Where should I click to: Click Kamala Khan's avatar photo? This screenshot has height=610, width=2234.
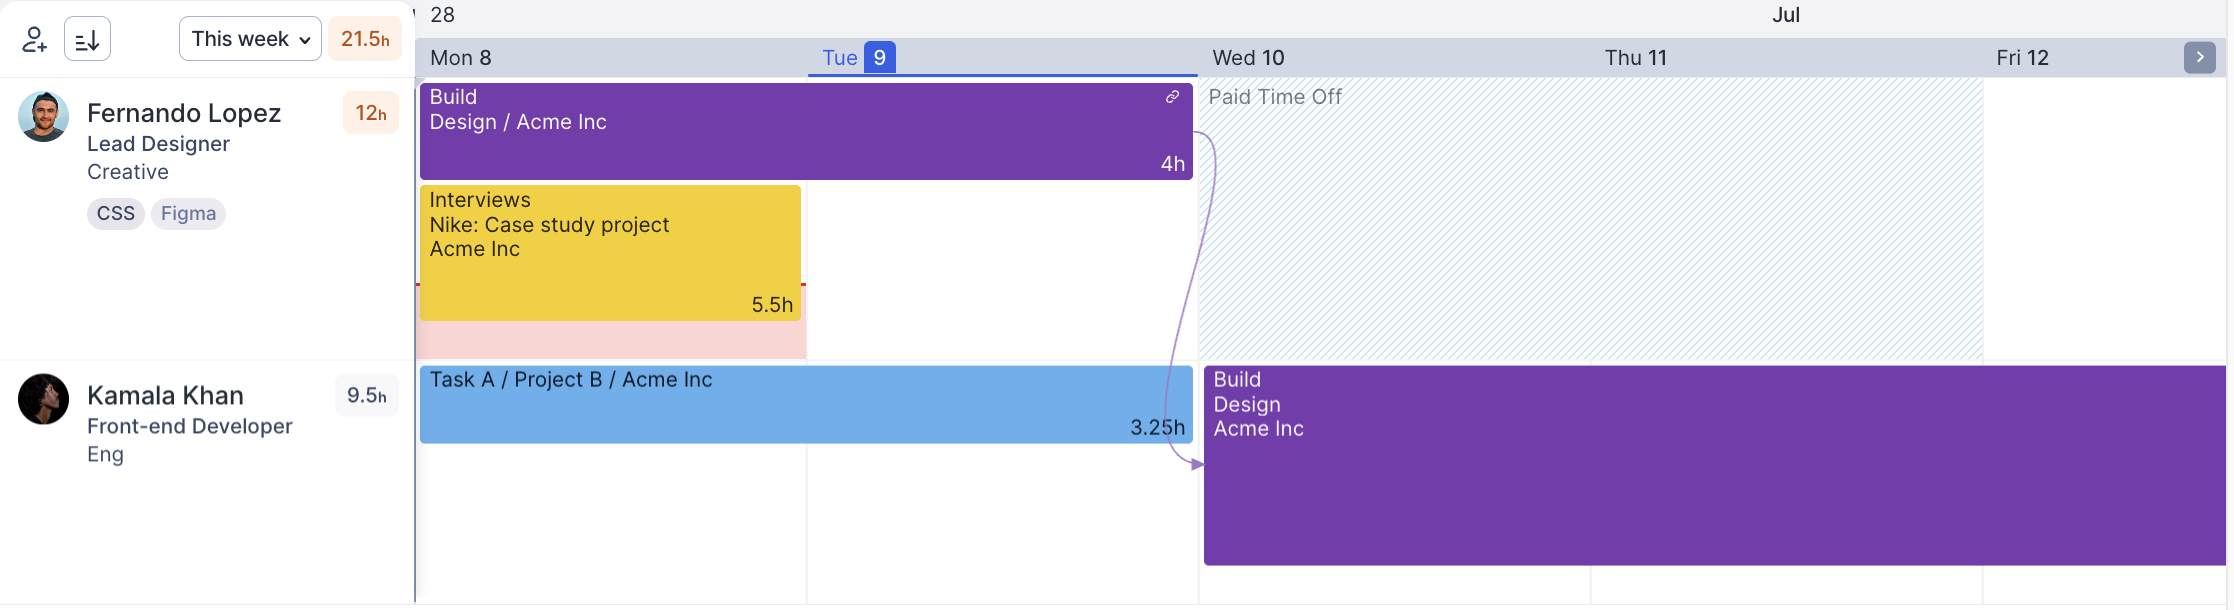click(x=43, y=399)
